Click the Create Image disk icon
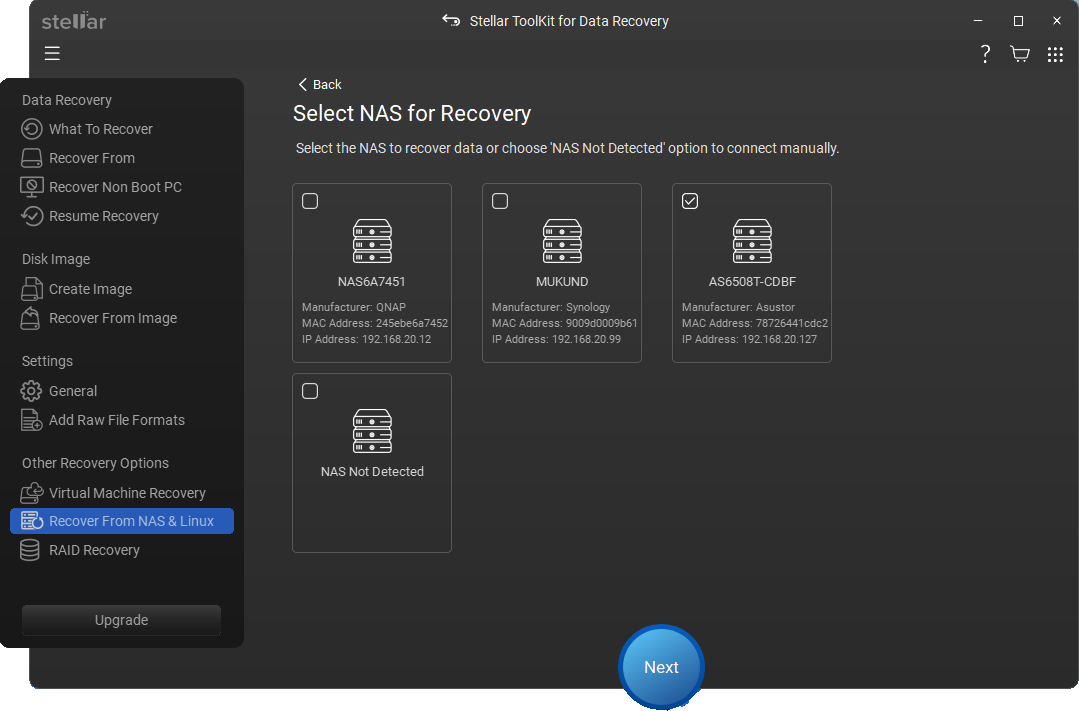The height and width of the screenshot is (711, 1079). click(x=31, y=289)
